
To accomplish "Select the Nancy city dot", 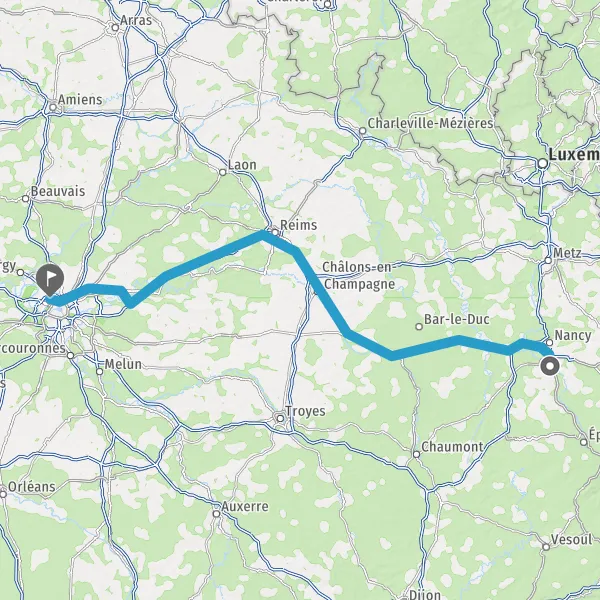I will click(x=549, y=342).
